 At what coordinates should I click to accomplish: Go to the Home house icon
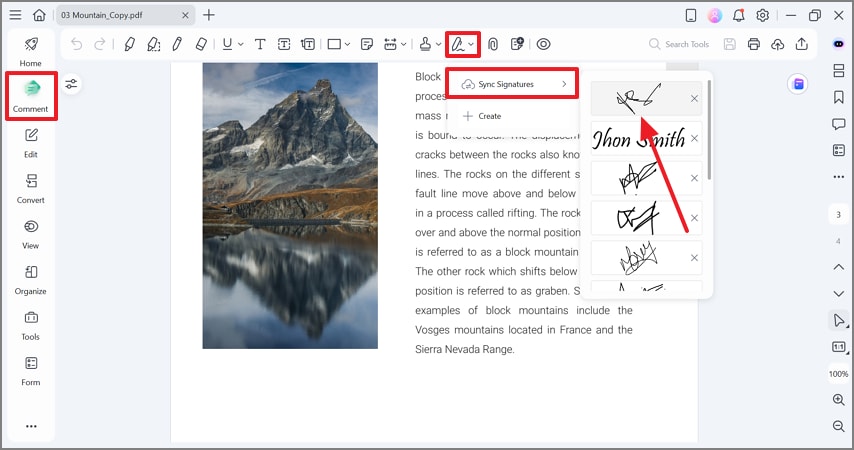39,15
